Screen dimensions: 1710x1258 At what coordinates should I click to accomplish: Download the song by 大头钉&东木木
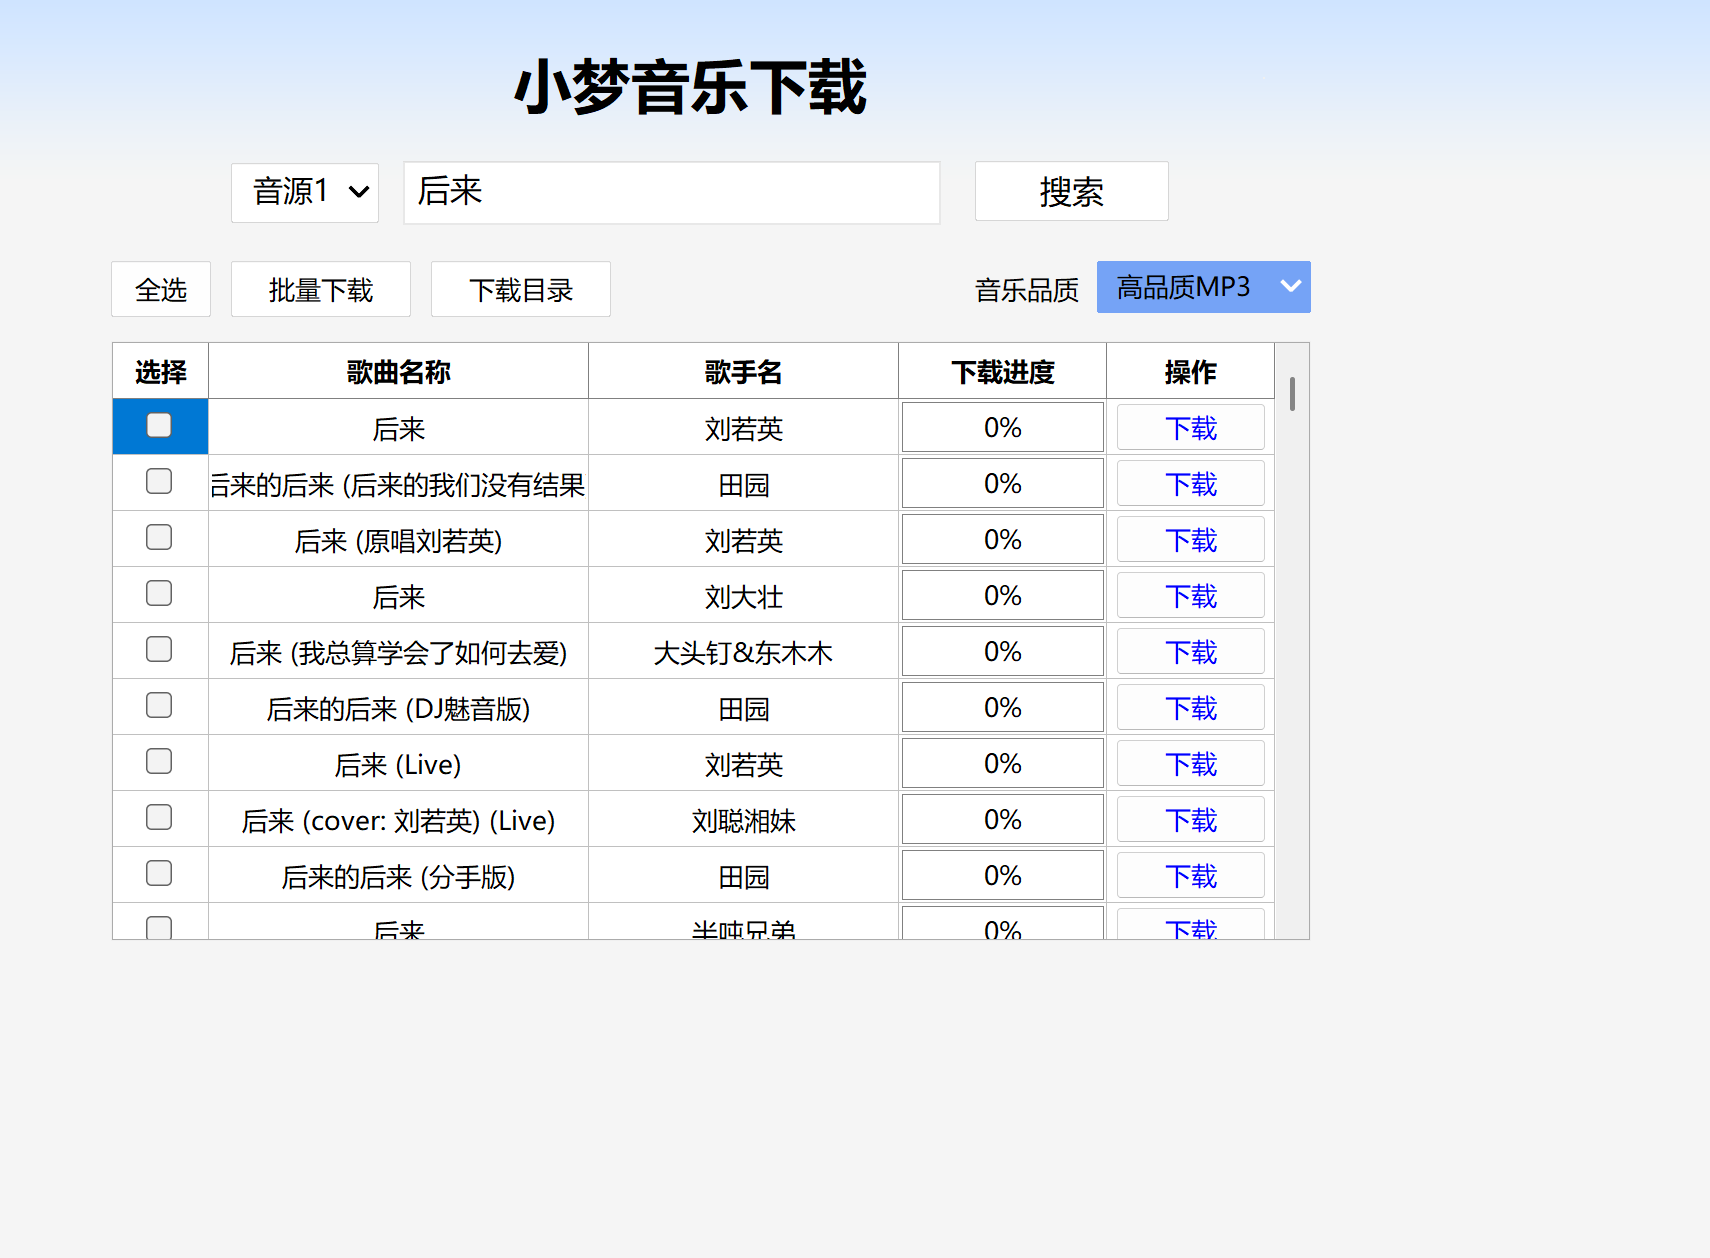pos(1190,652)
